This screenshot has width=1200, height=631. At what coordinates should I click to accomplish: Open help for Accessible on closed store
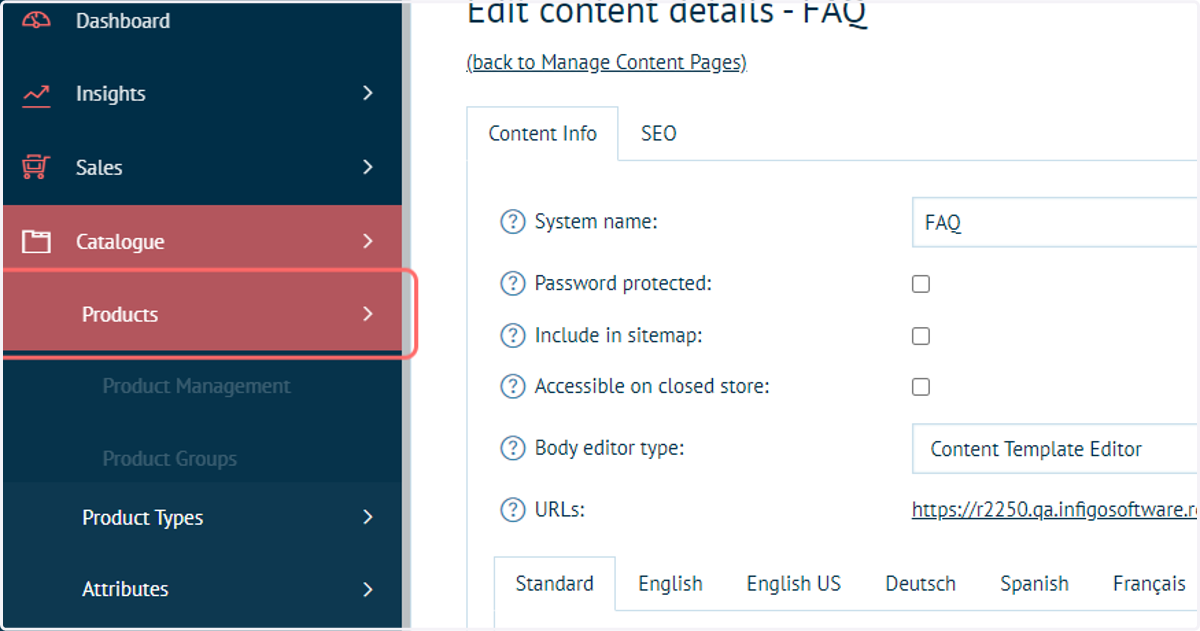[512, 386]
